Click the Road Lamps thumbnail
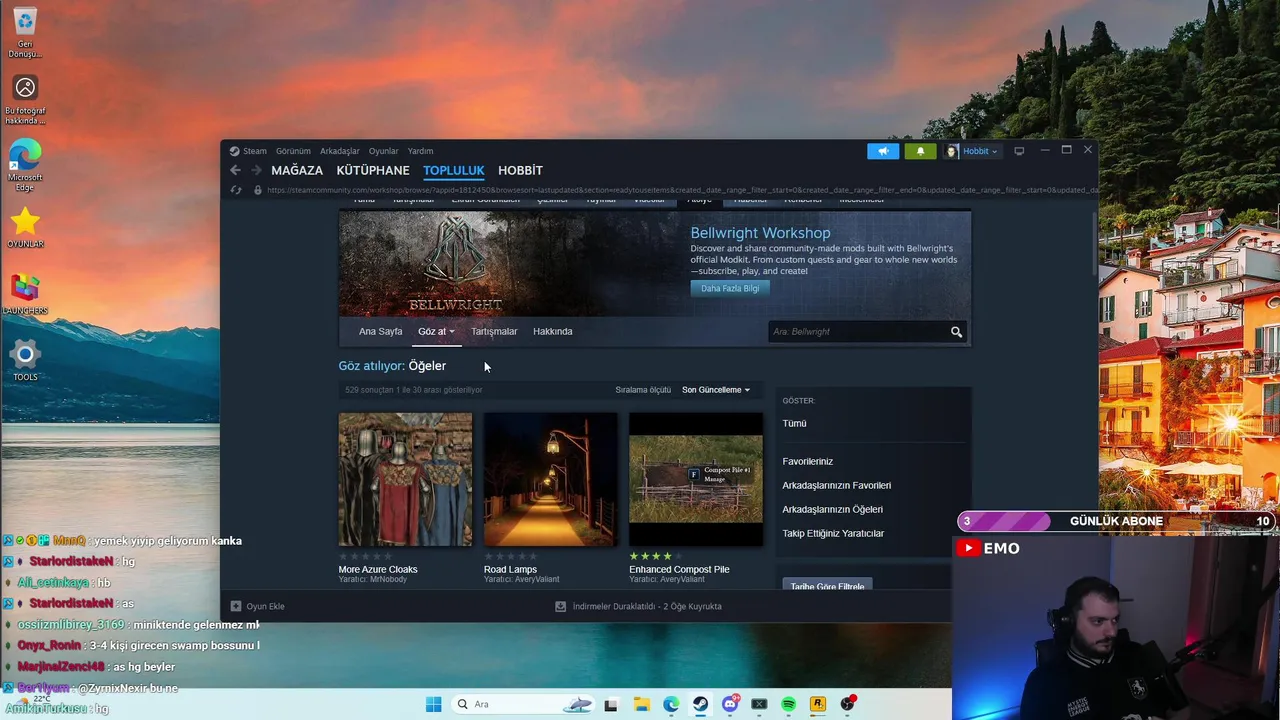The height and width of the screenshot is (720, 1280). pos(550,480)
